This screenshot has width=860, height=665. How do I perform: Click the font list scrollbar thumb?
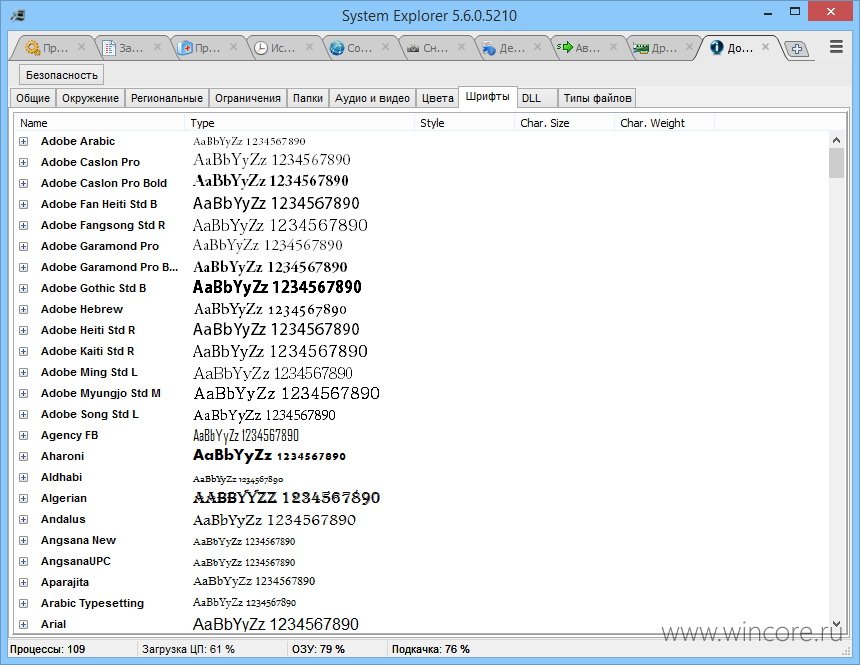pyautogui.click(x=836, y=163)
